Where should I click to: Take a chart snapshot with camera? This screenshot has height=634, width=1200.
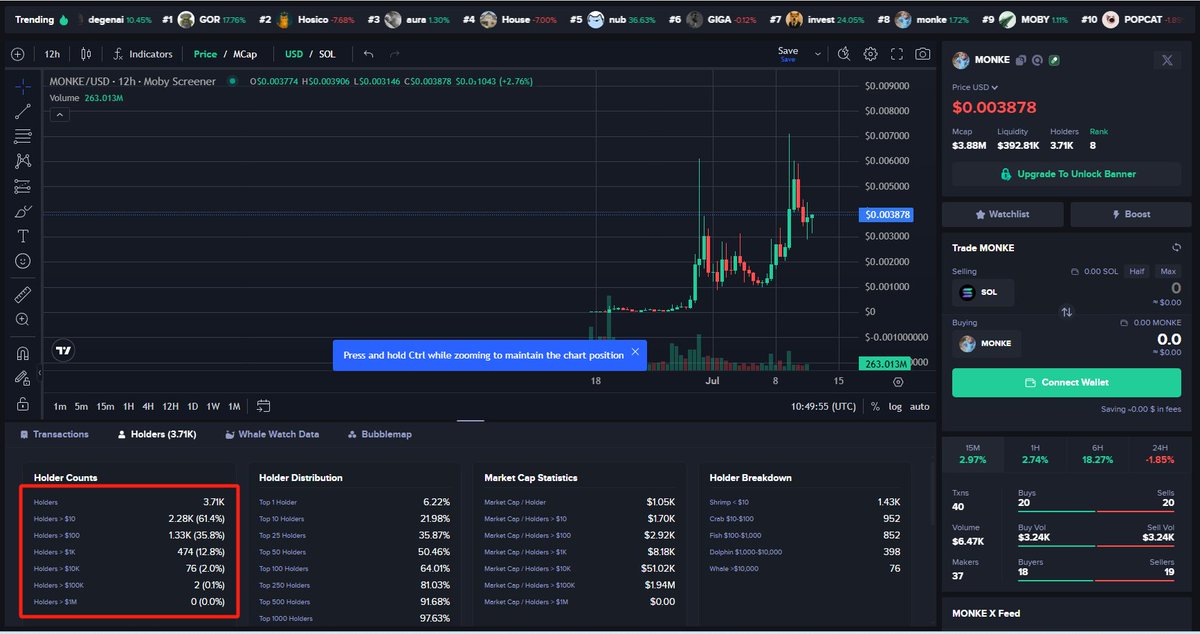[x=923, y=54]
